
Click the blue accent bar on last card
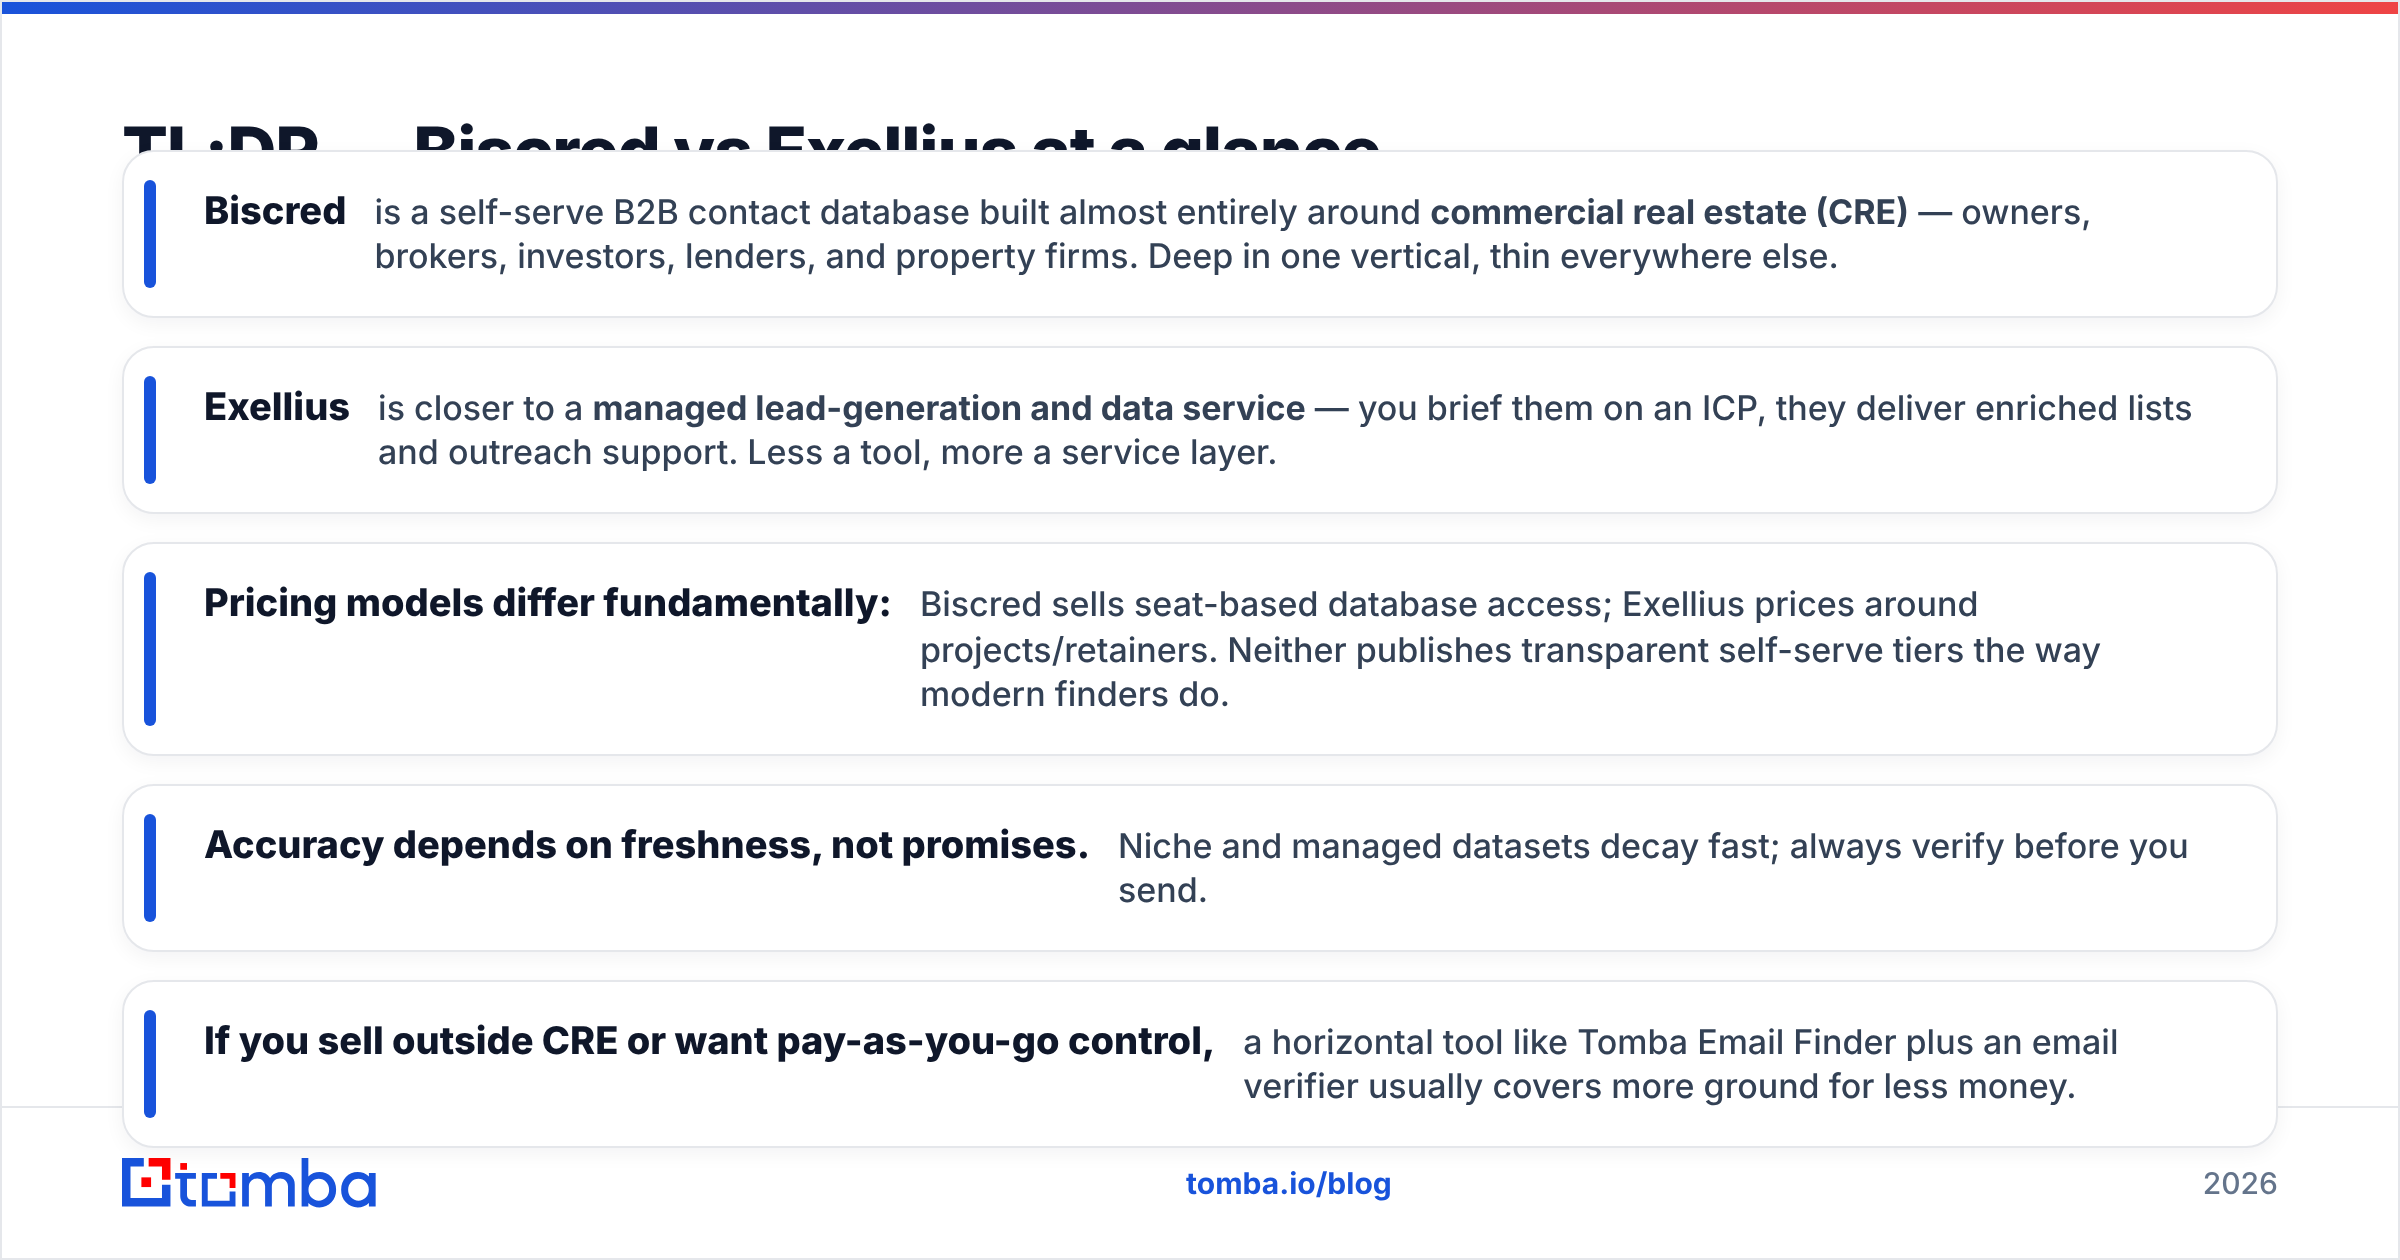pyautogui.click(x=150, y=1064)
